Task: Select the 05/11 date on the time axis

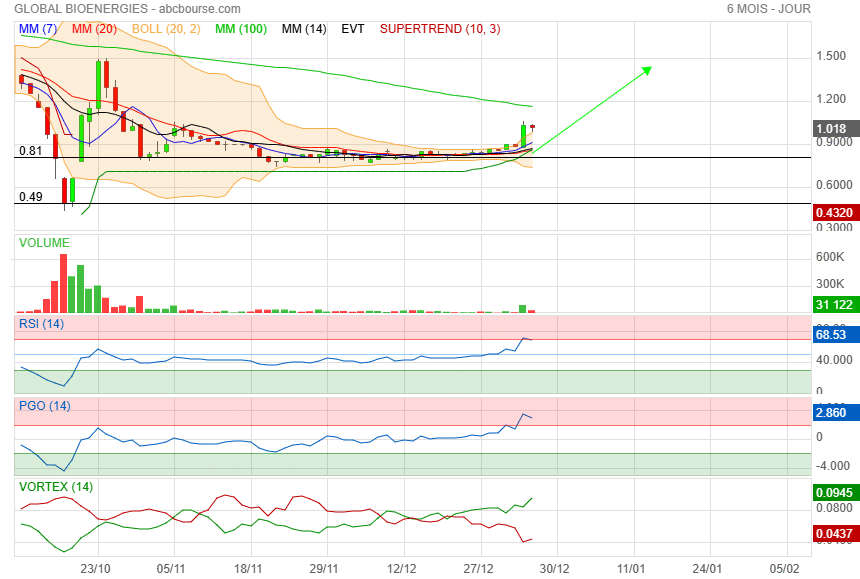Action: click(x=171, y=569)
